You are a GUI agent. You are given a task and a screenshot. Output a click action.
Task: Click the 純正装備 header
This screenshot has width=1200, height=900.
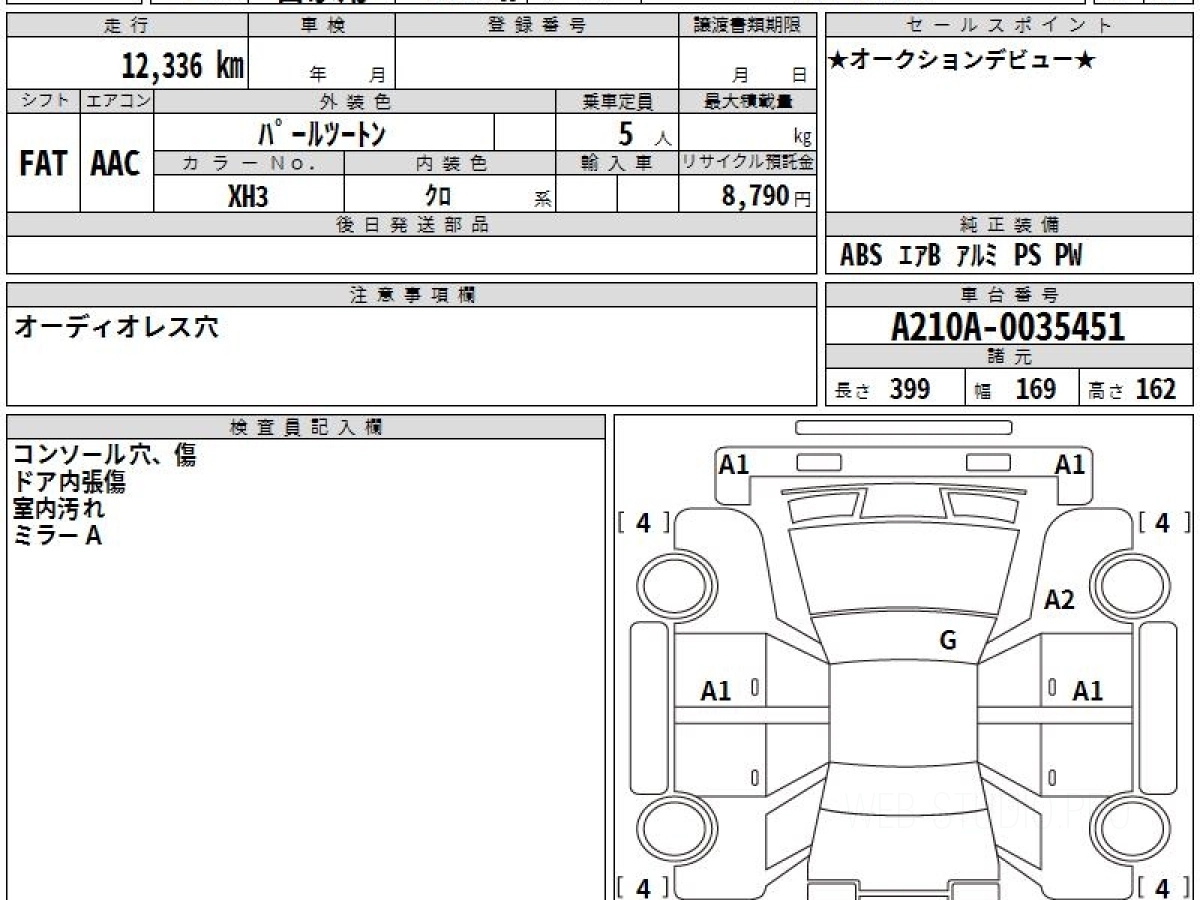tap(1010, 225)
